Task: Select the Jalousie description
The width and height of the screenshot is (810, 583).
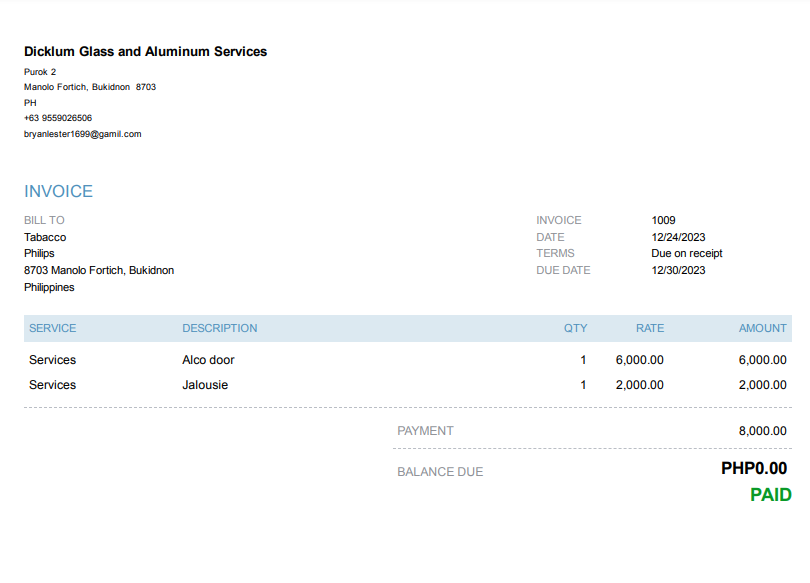Action: point(205,385)
